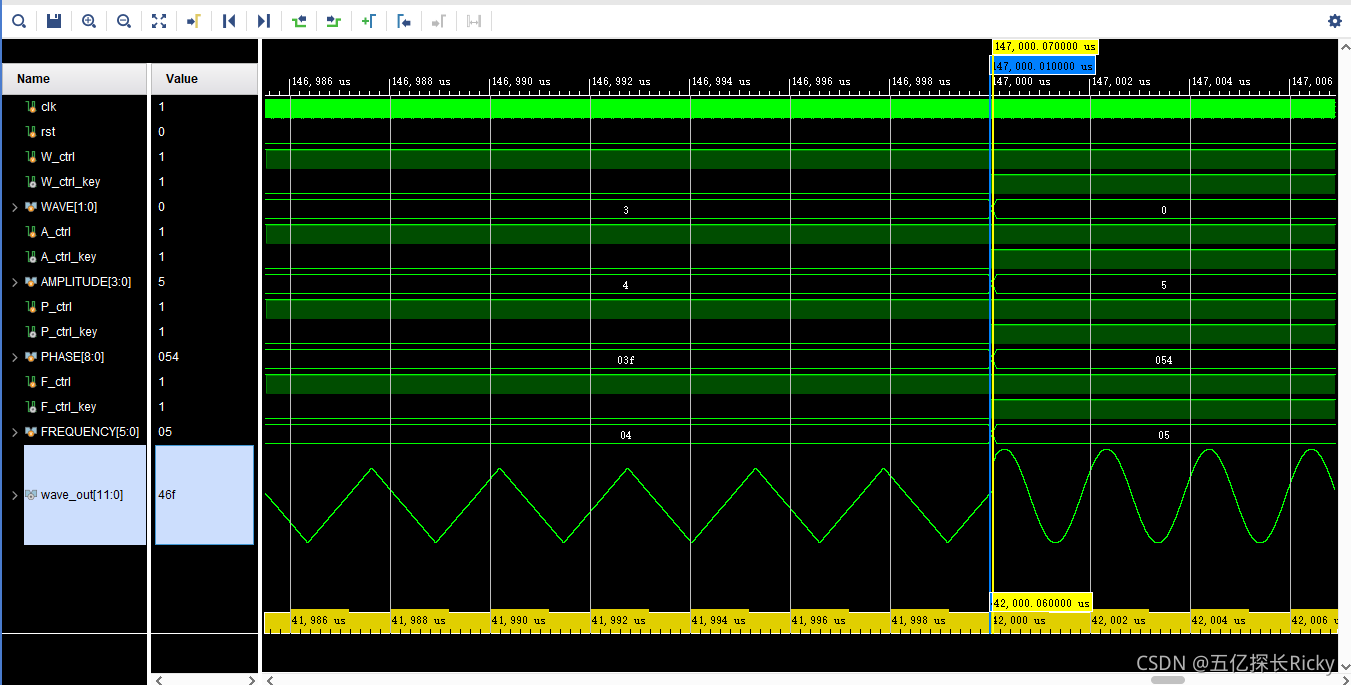Click bottom marker label 42,000.060000 us

click(x=1041, y=602)
